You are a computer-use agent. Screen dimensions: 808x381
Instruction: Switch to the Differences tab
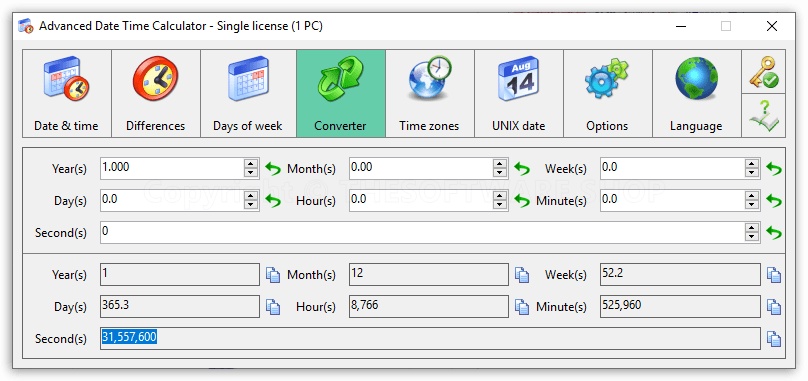(156, 93)
